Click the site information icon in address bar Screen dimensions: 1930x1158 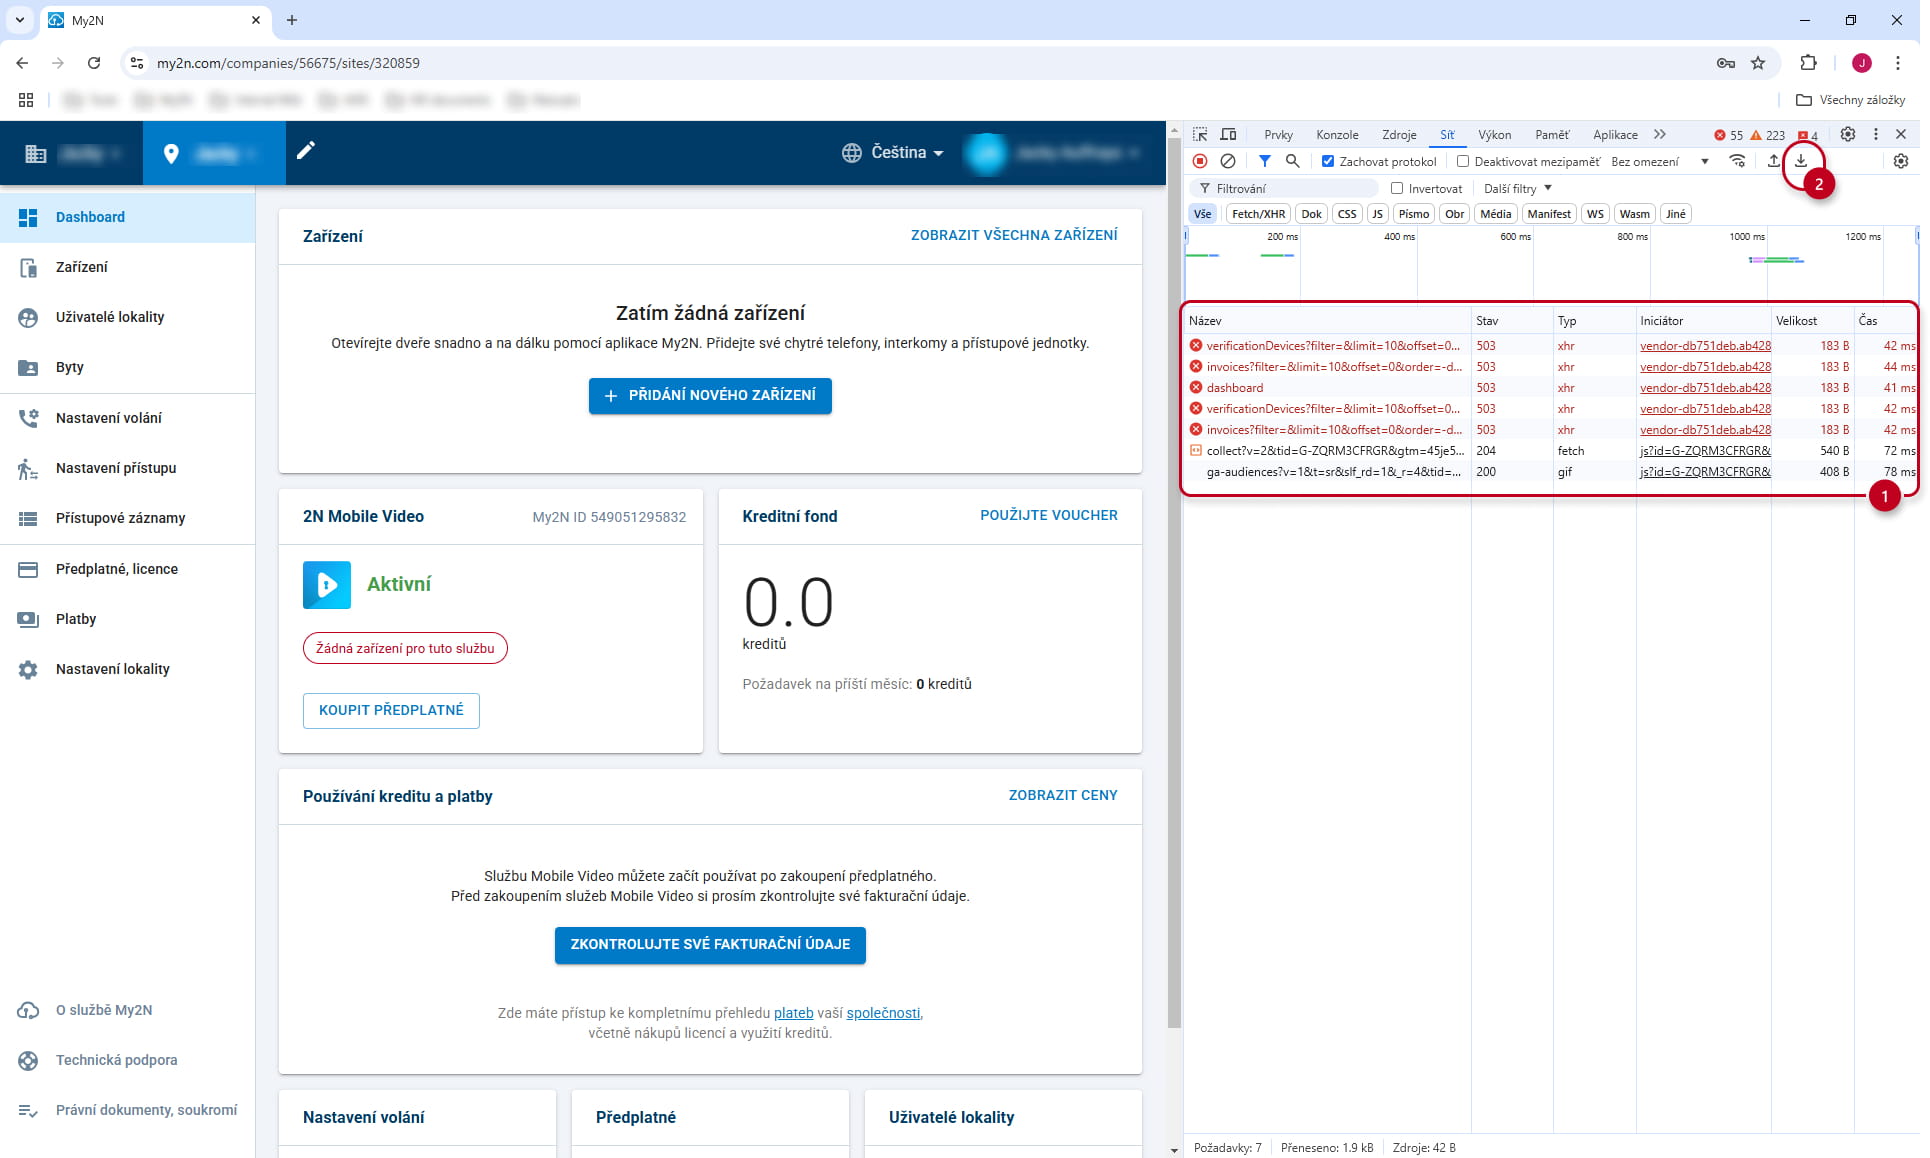coord(137,63)
